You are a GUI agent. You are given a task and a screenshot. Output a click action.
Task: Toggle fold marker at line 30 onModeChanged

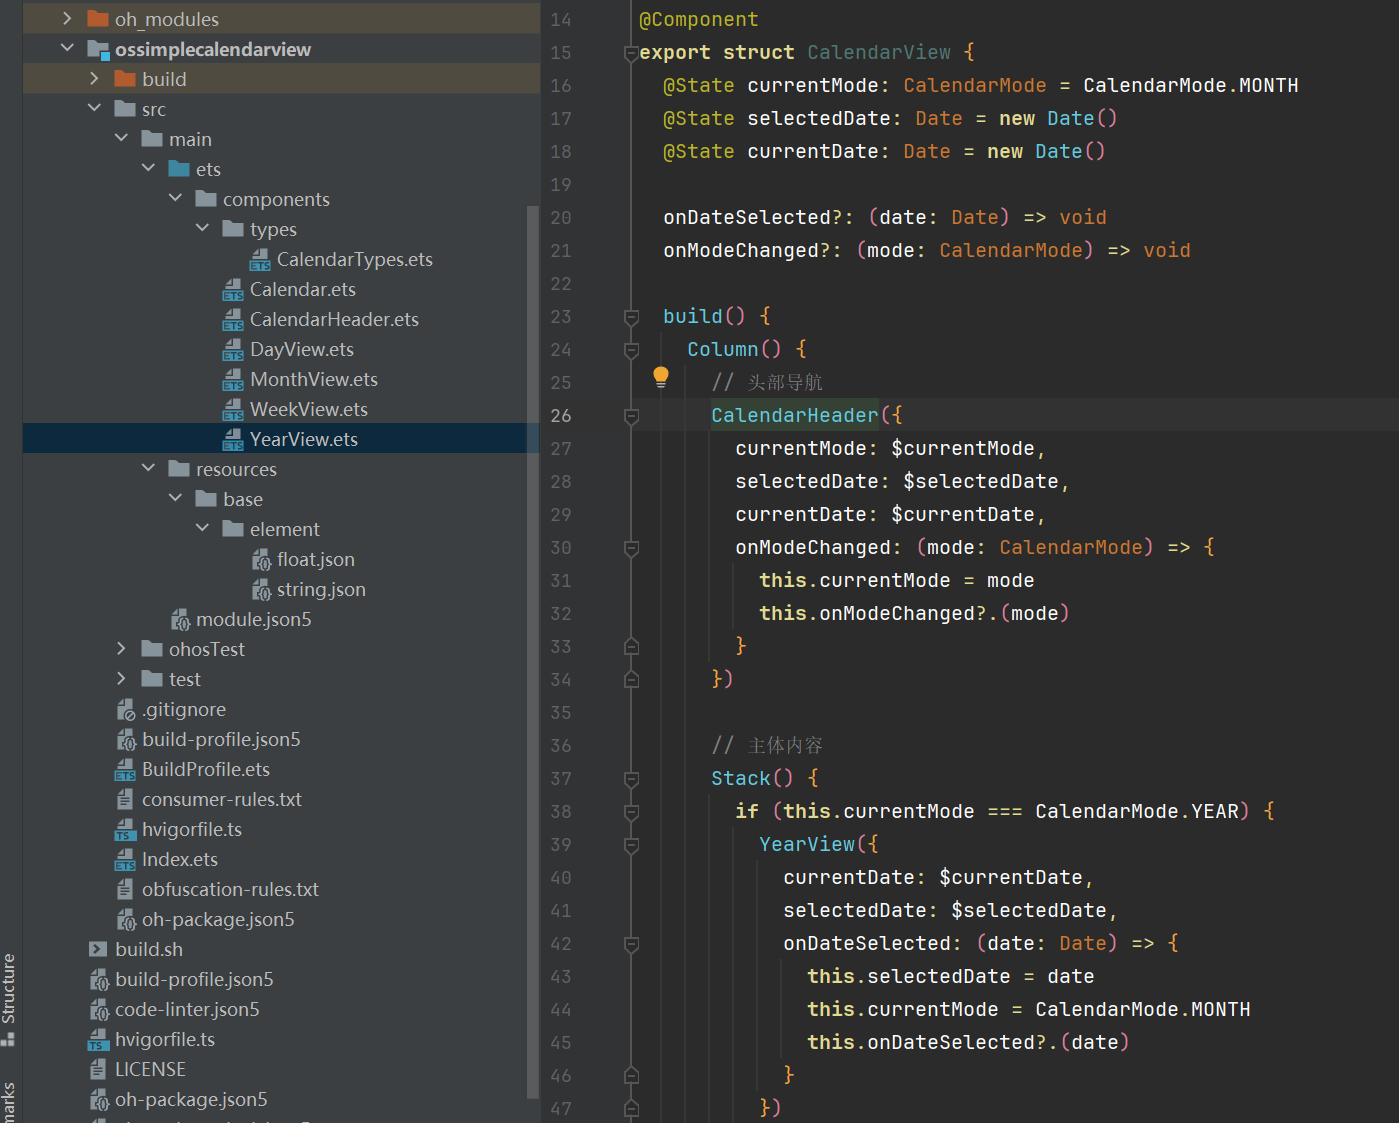coord(631,548)
